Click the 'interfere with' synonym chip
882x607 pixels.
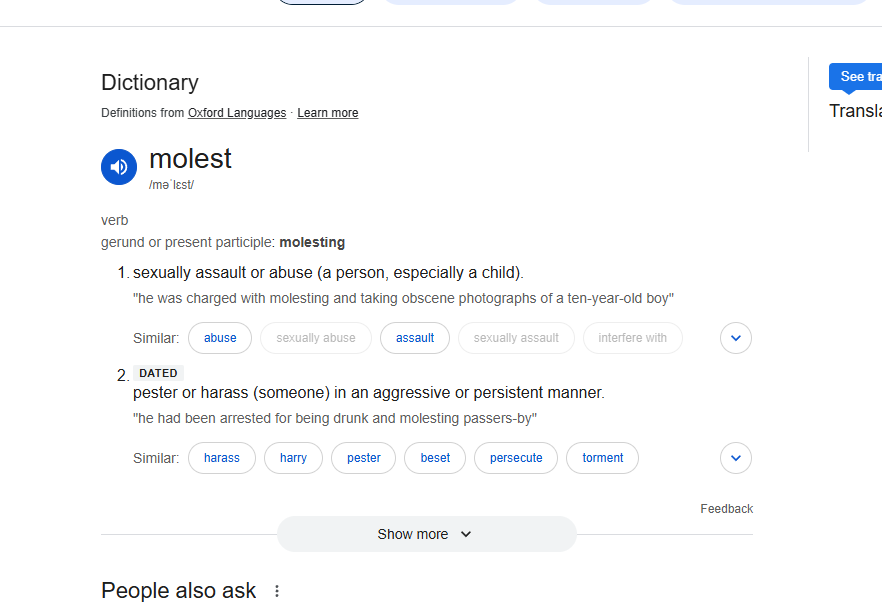632,338
